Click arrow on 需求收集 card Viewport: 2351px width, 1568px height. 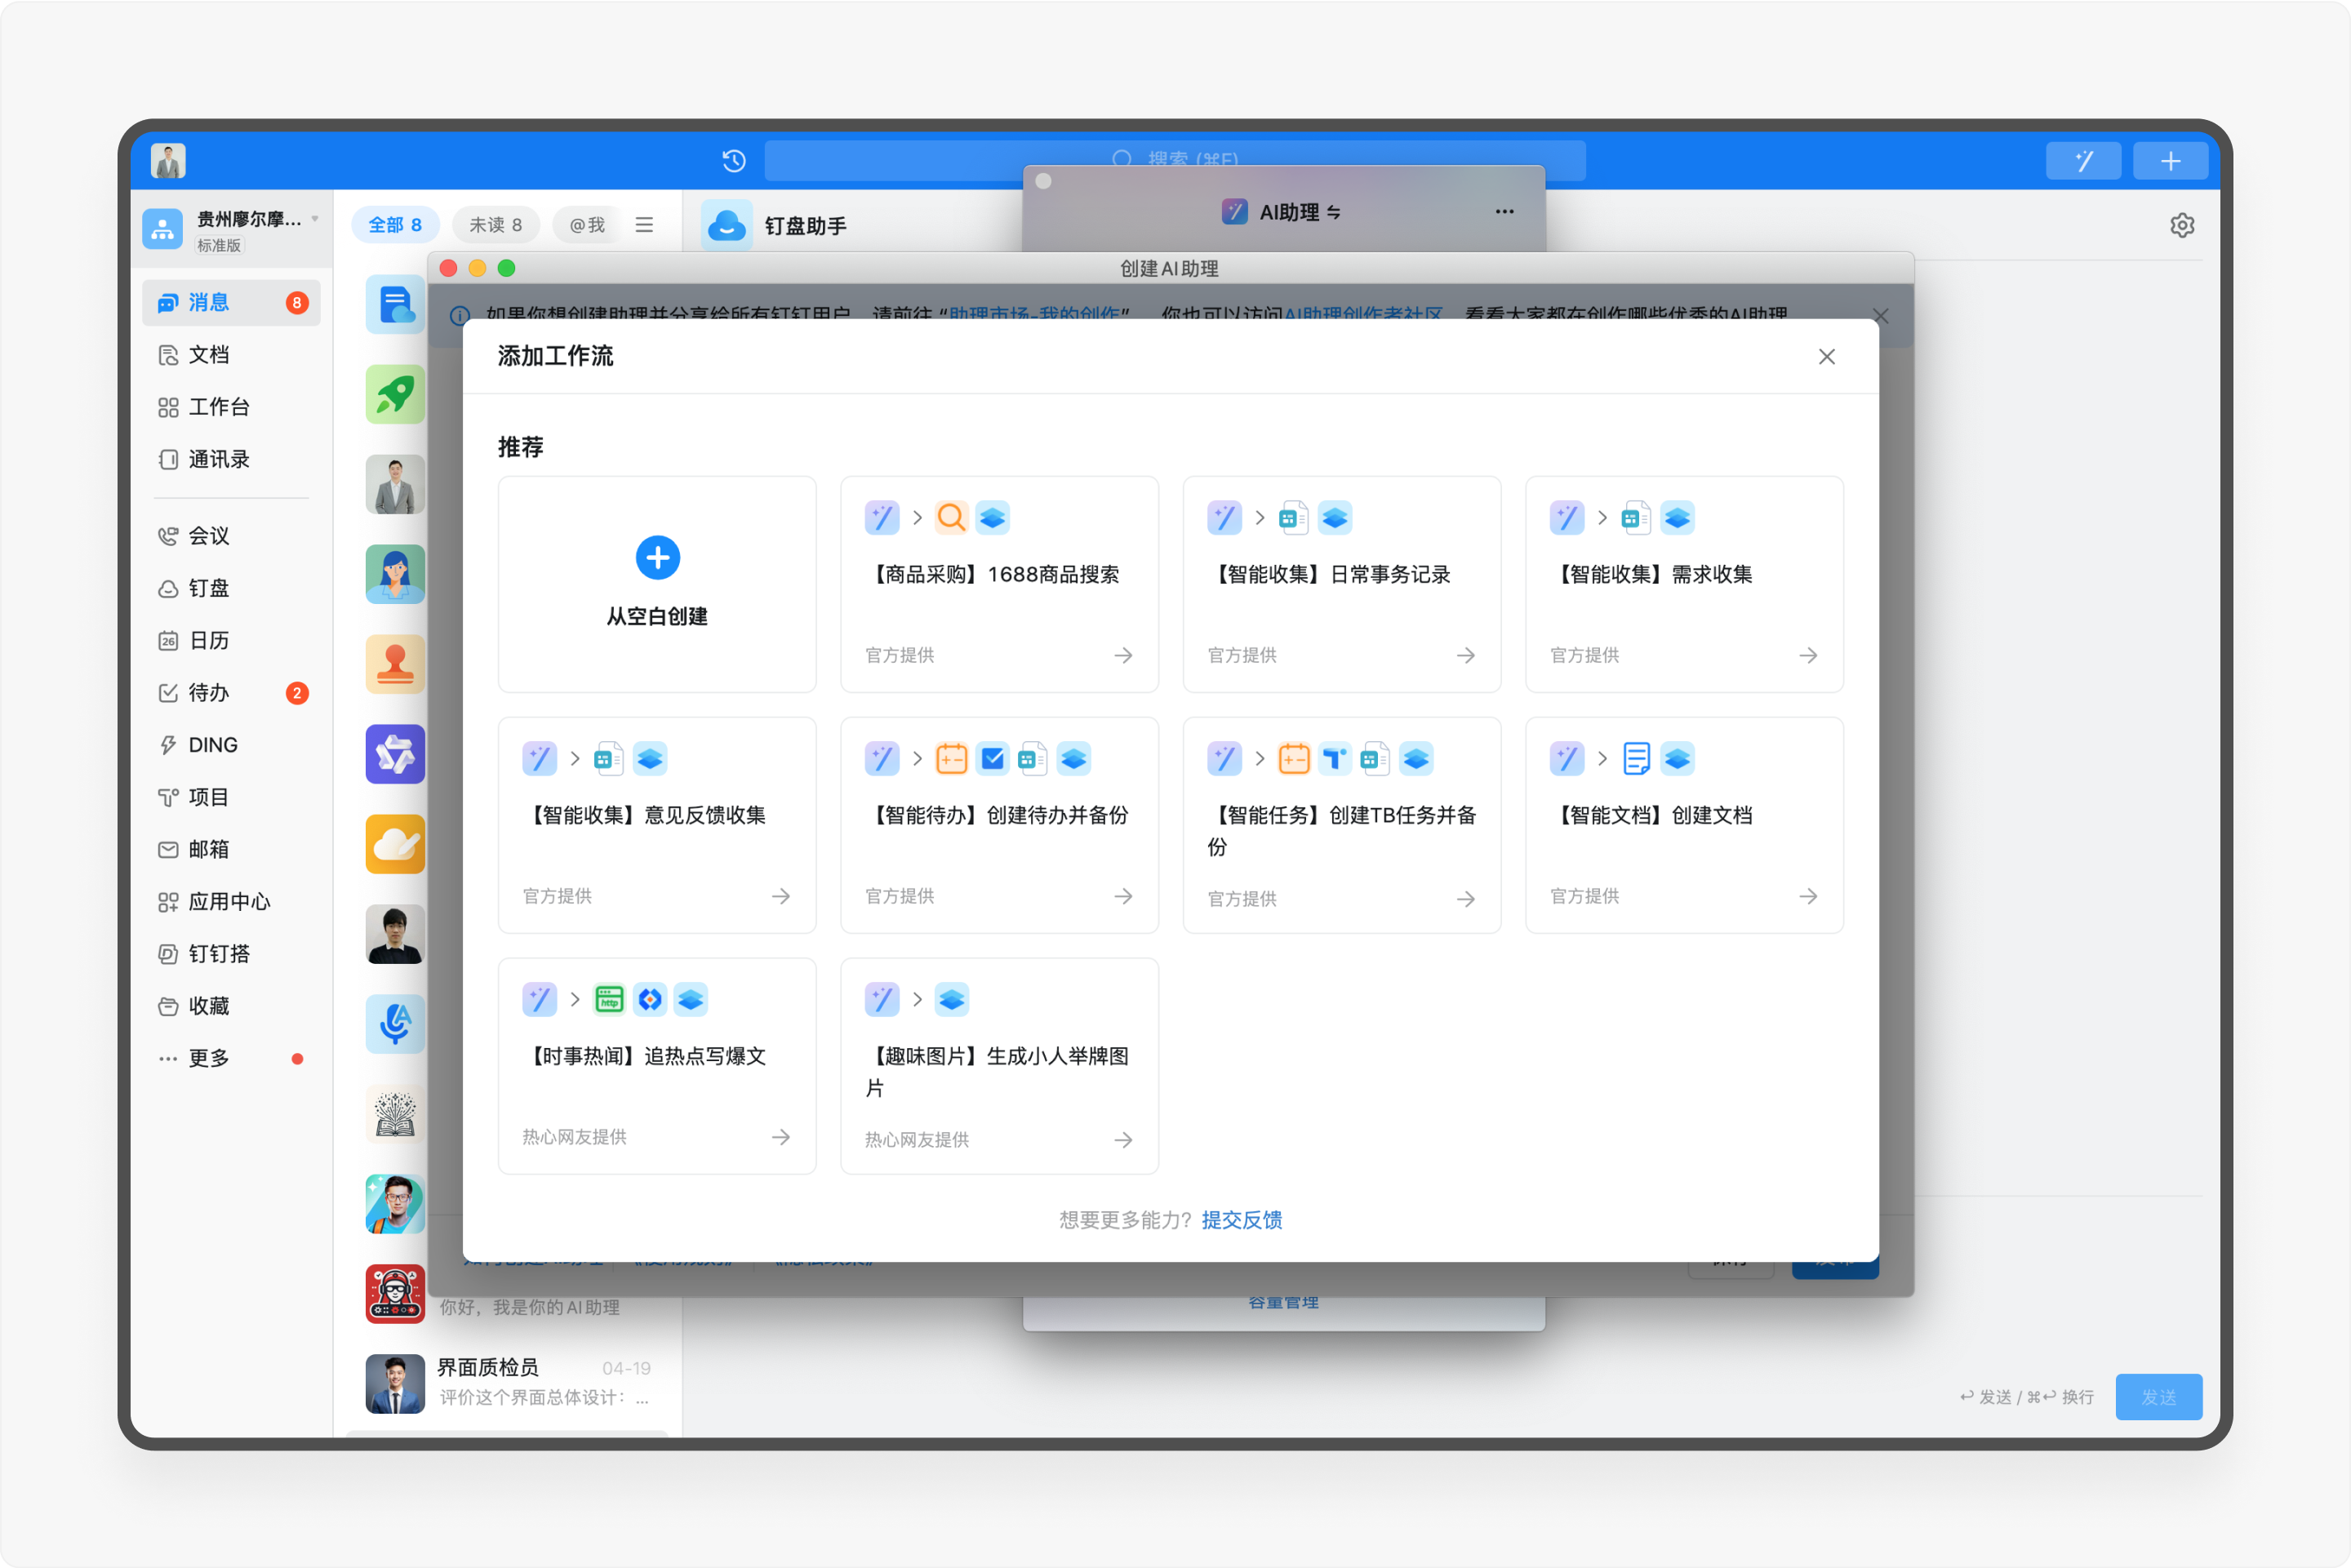[1808, 655]
